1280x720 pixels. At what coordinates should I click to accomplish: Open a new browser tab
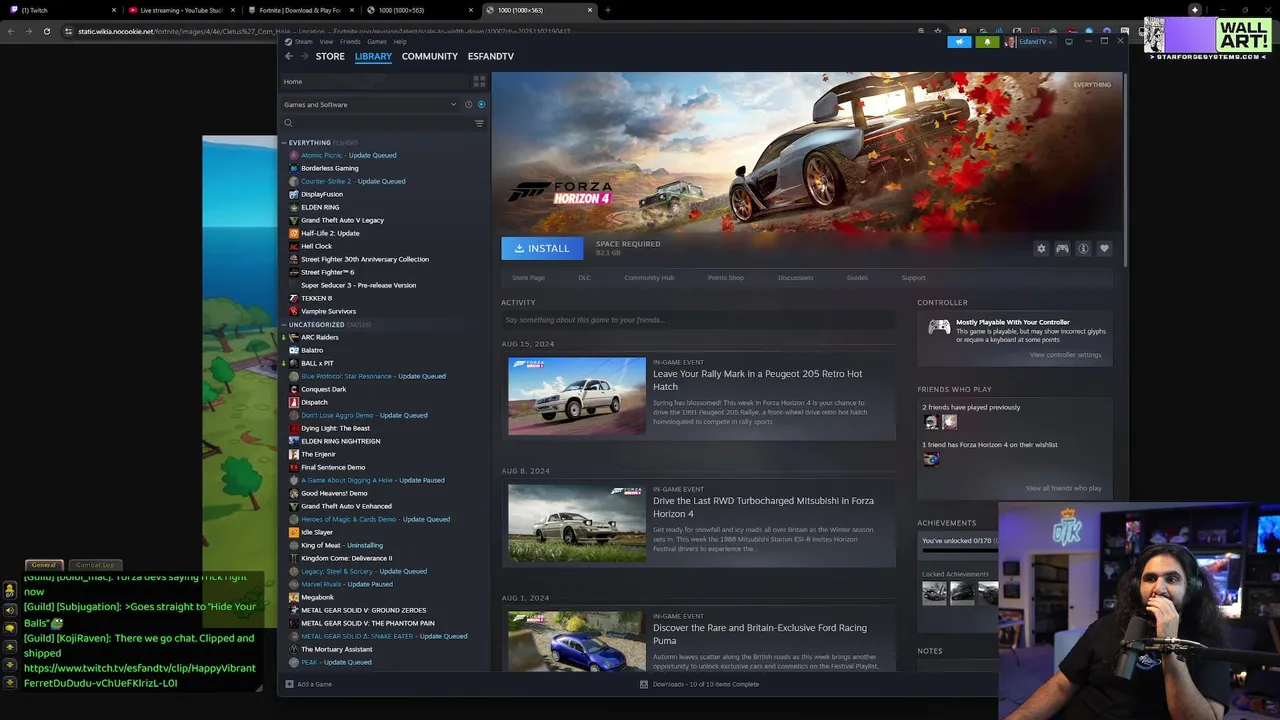[x=607, y=10]
